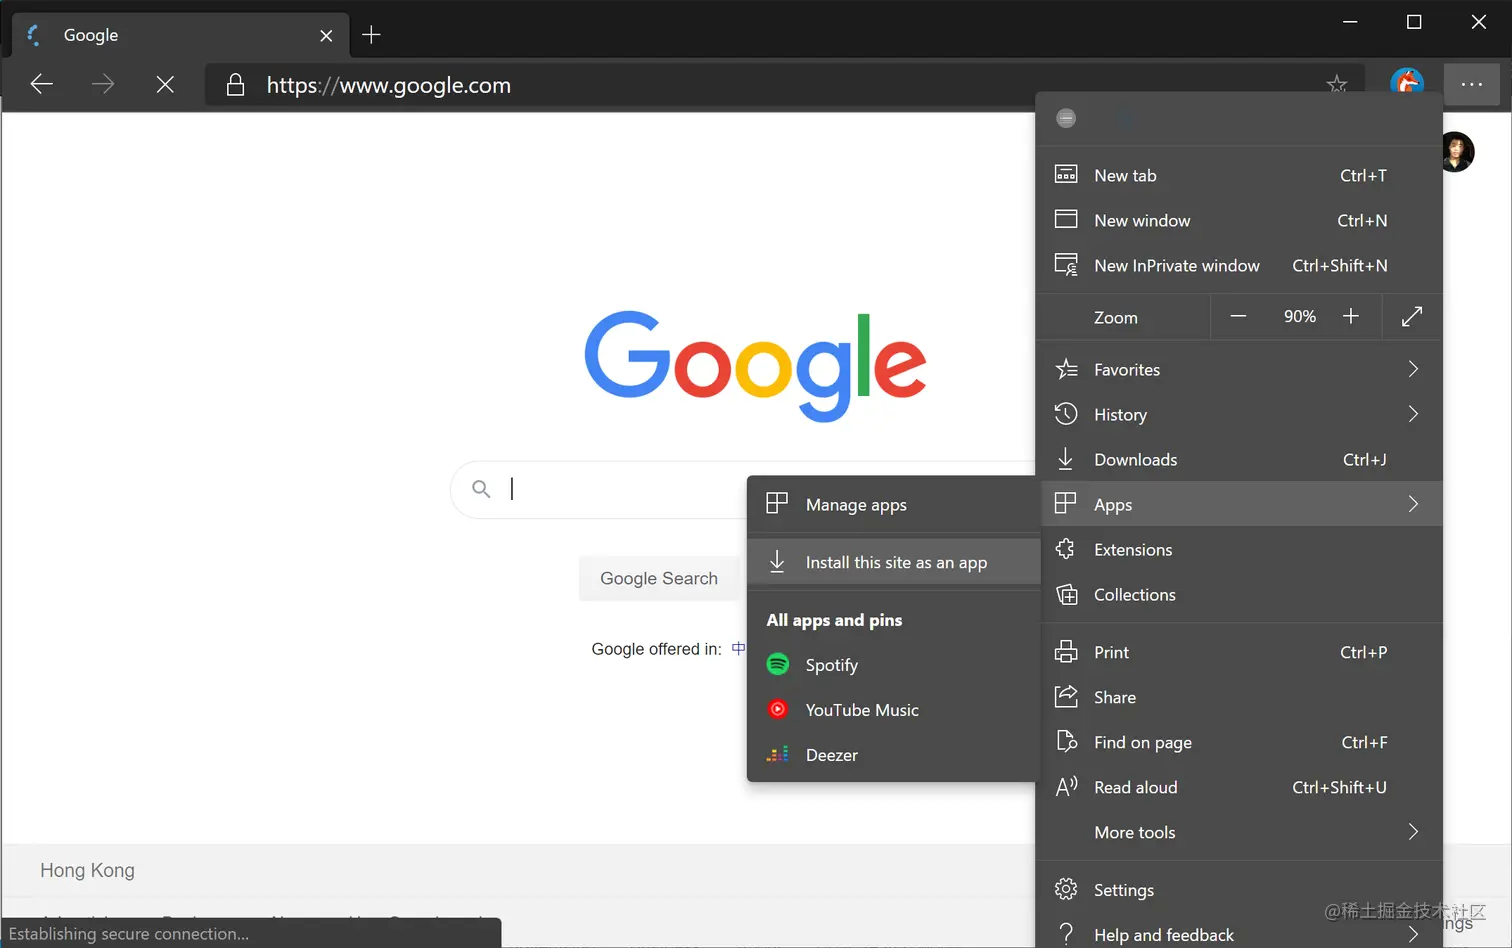
Task: Expand the Favorites submenu arrow
Action: (1413, 369)
